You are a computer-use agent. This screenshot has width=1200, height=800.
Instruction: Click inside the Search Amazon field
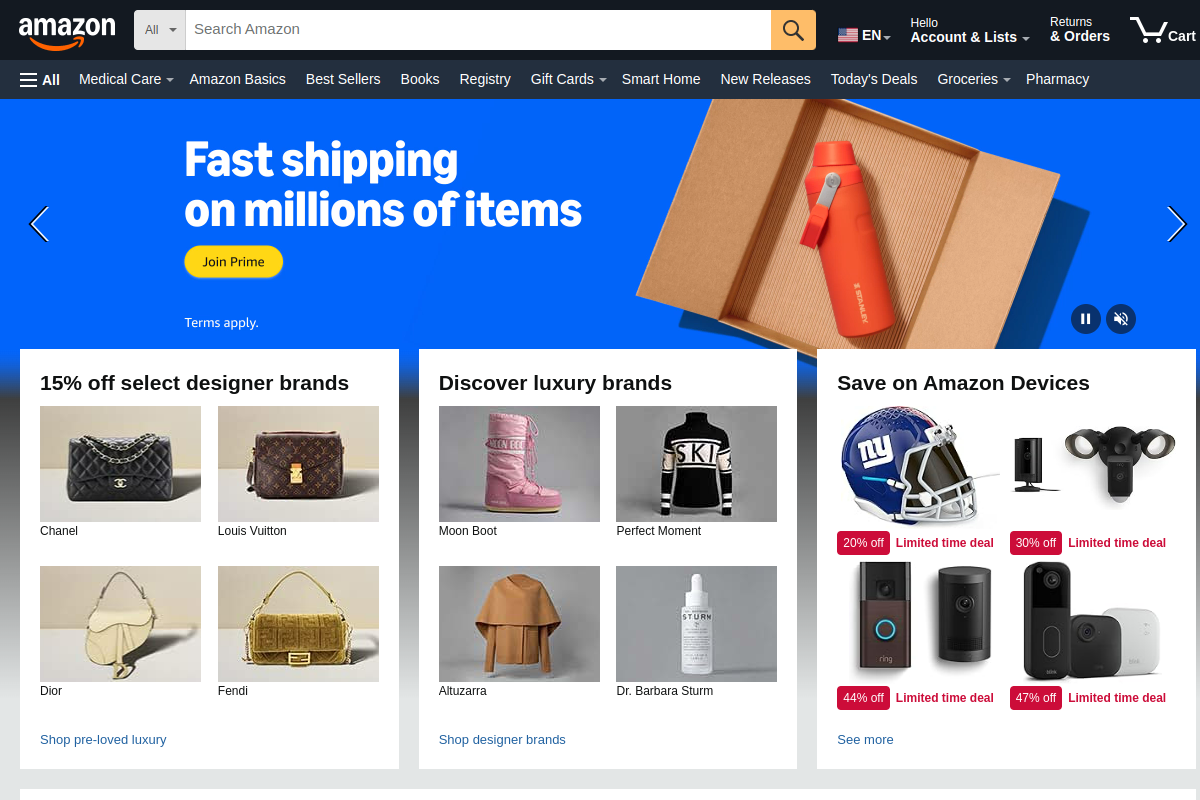[478, 30]
